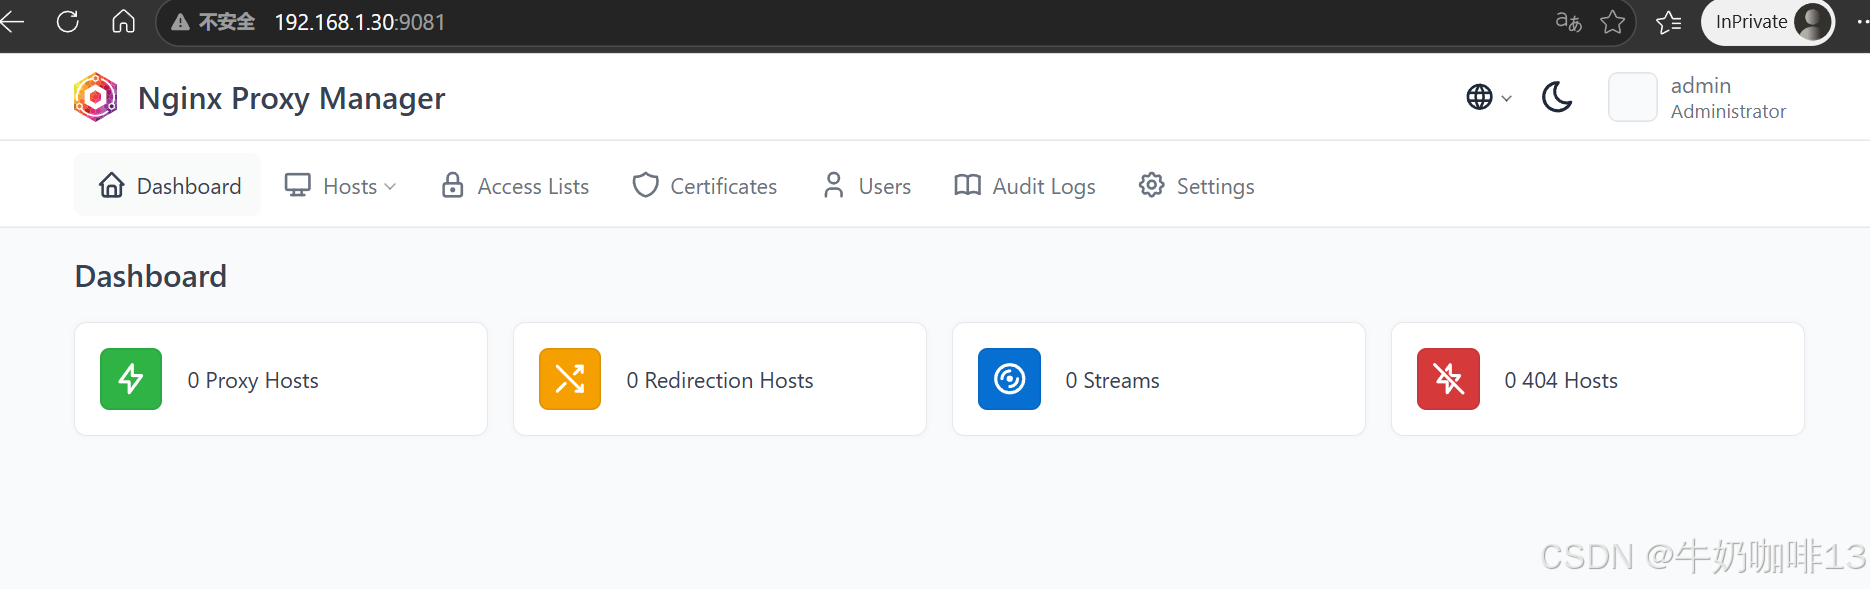Toggle dark mode with moon icon
The height and width of the screenshot is (589, 1870).
pos(1557,97)
